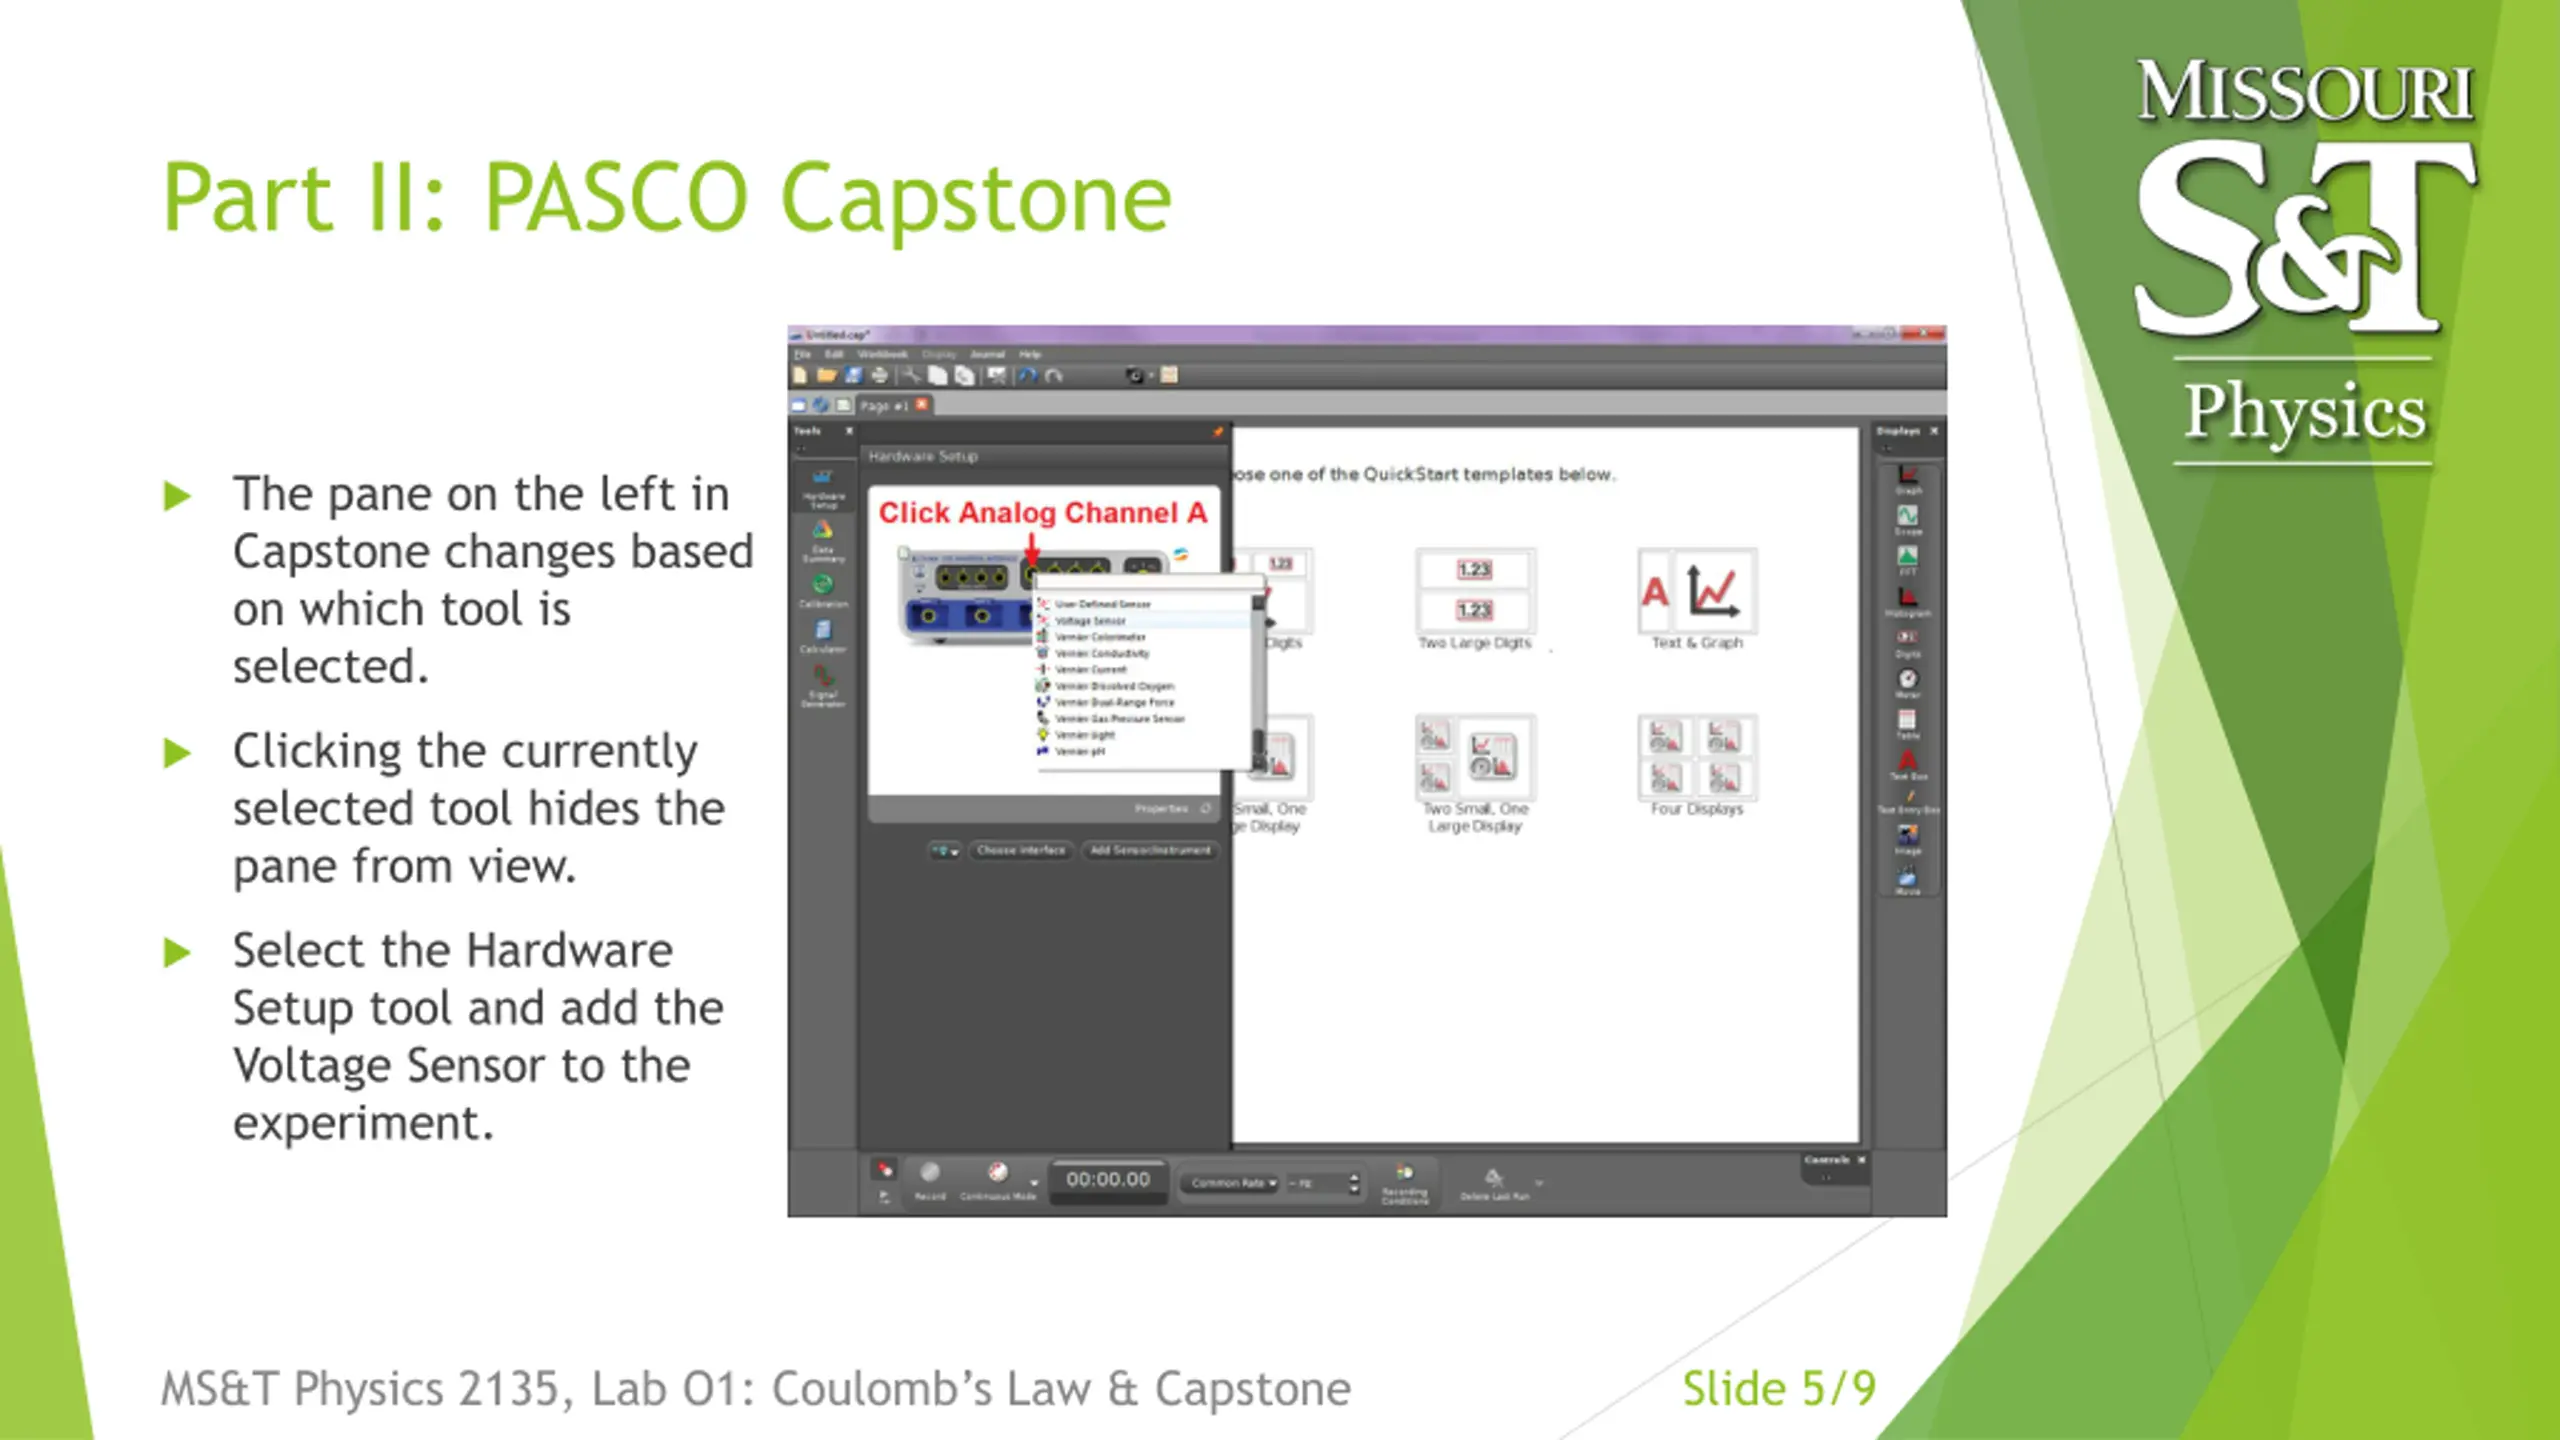The width and height of the screenshot is (2560, 1440).
Task: Choose Voltage Sensor from the sensor list
Action: 1144,621
